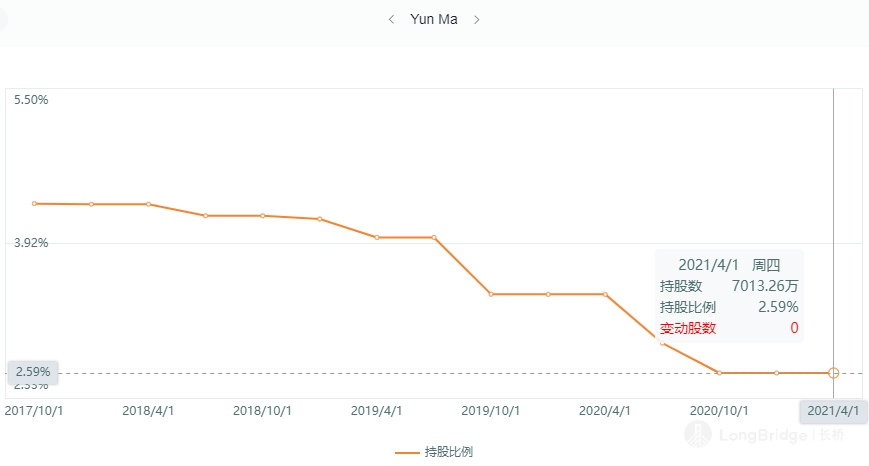Viewport: 869px width, 466px height.
Task: Click the red 变动股数 tooltip row
Action: (729, 328)
